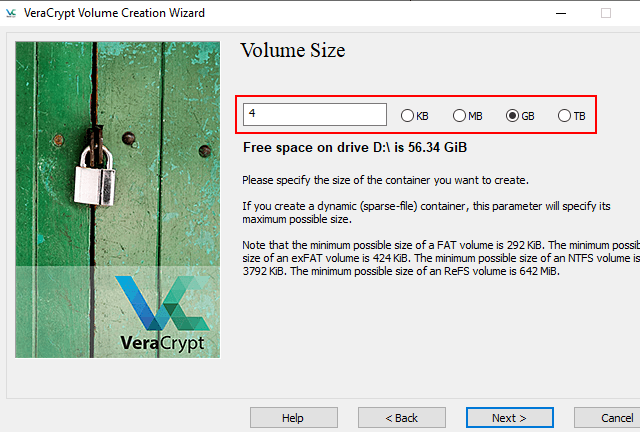Select the MB size unit

(468, 116)
